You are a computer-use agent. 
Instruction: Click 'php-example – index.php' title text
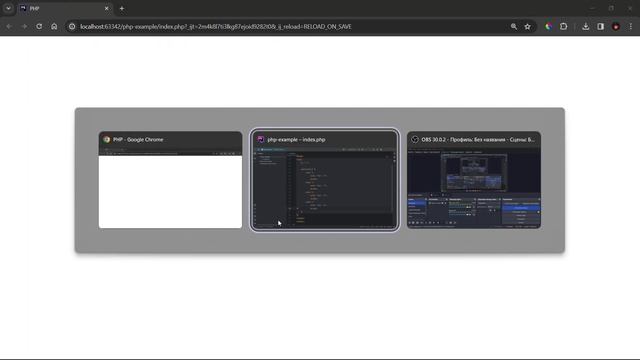(x=296, y=140)
